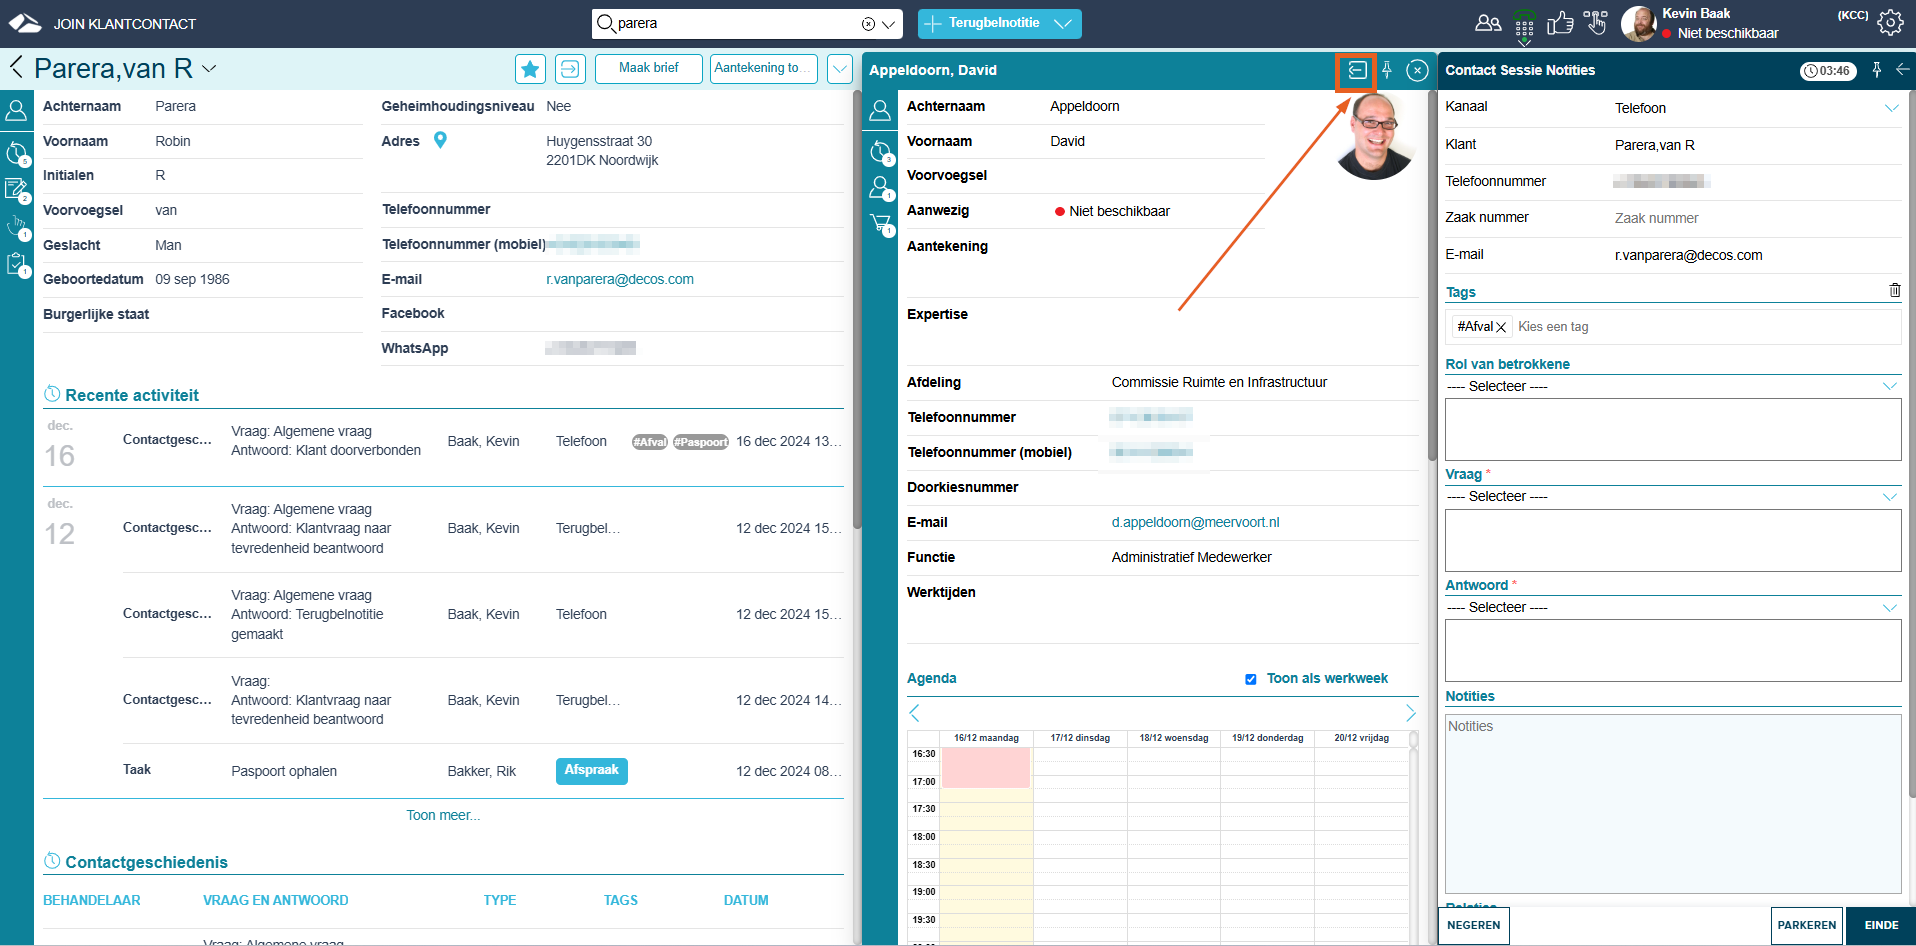Open the Kanaal dropdown
Viewport: 1916px width, 946px height.
point(1891,108)
